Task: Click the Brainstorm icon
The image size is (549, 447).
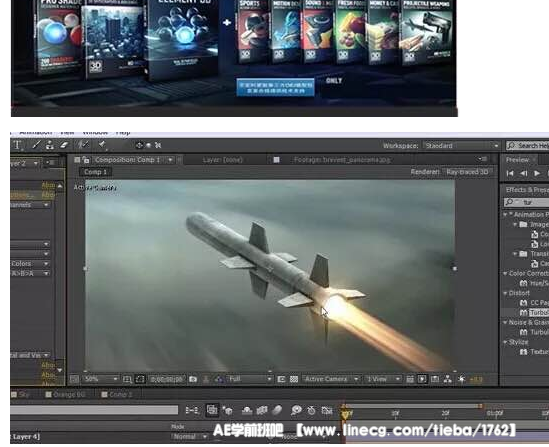Action: (296, 410)
